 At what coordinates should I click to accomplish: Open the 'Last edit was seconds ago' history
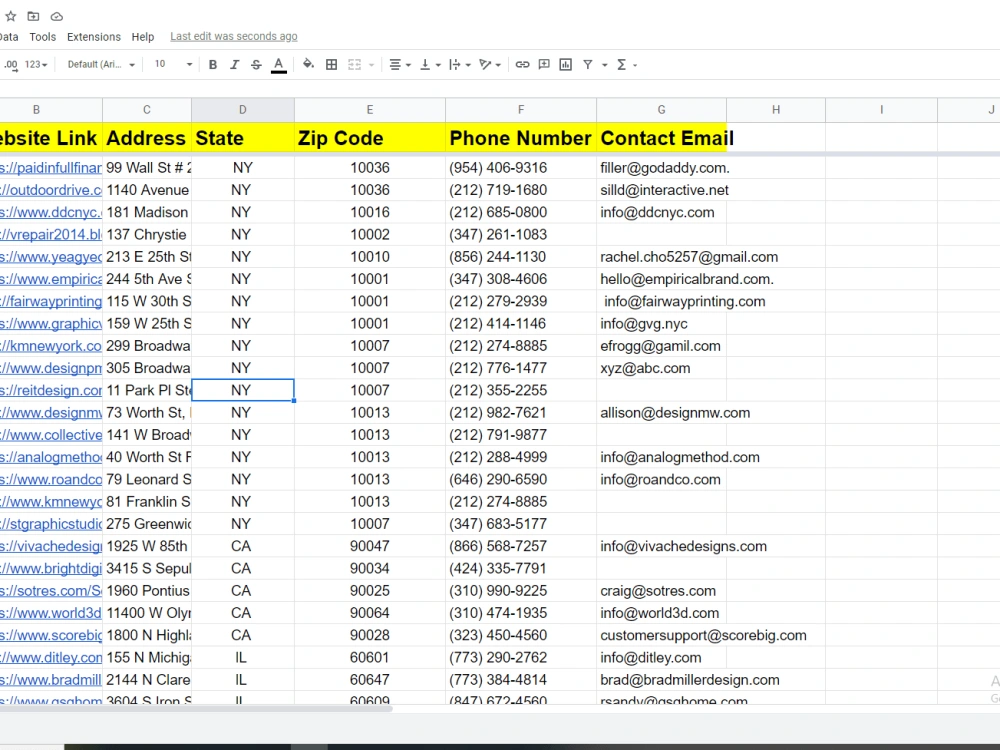[x=233, y=36]
